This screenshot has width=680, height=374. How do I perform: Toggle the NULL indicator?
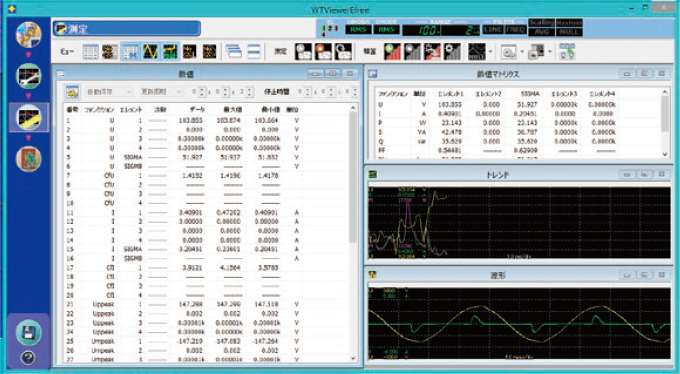(x=569, y=32)
